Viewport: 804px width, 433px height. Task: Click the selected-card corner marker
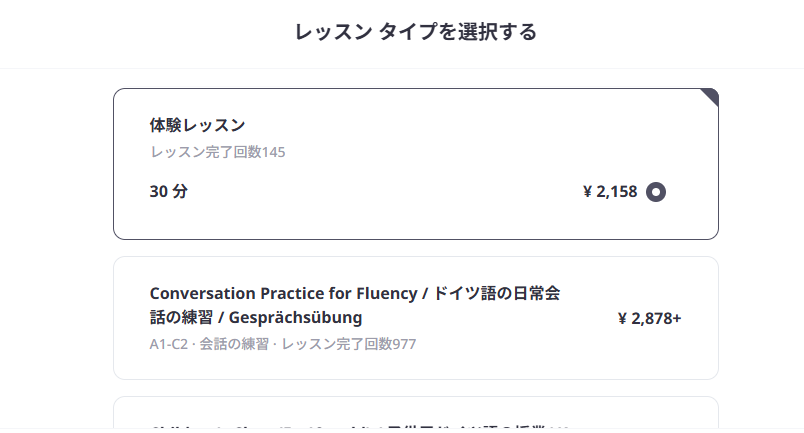pyautogui.click(x=711, y=96)
